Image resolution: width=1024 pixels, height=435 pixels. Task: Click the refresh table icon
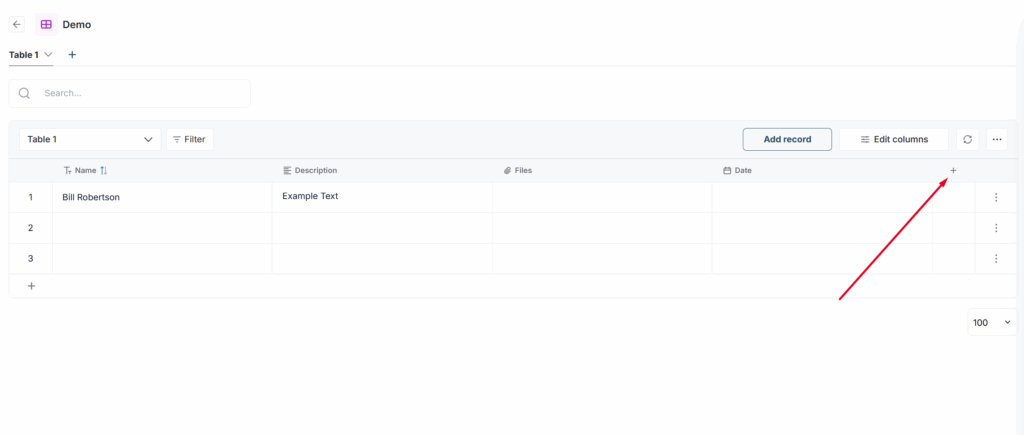pos(967,140)
